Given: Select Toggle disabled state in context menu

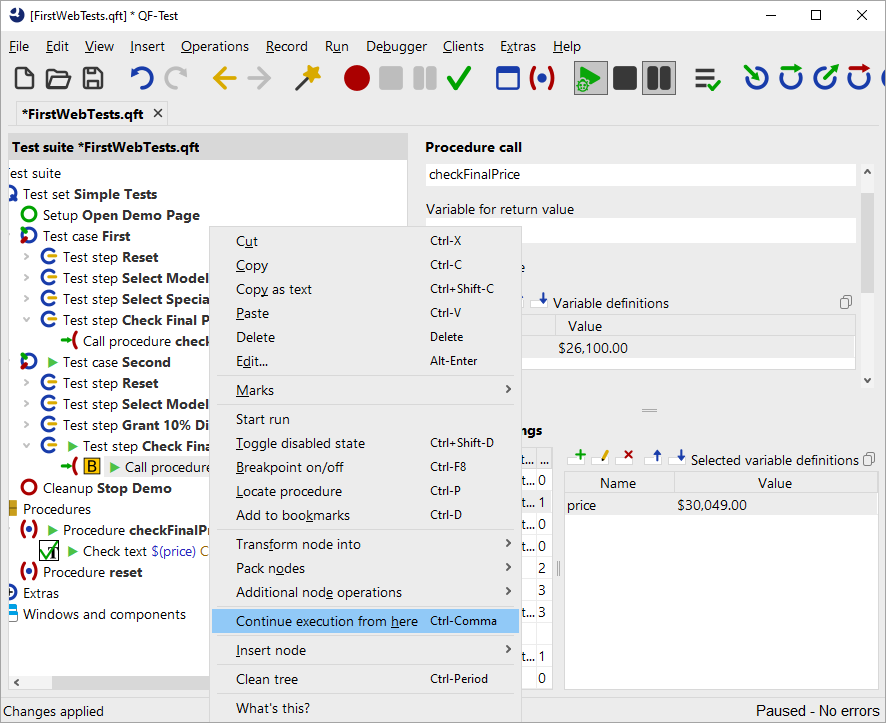Looking at the screenshot, I should 300,443.
